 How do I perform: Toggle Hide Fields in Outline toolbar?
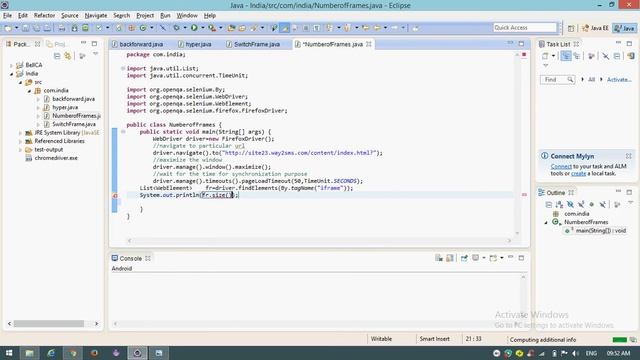tap(570, 204)
